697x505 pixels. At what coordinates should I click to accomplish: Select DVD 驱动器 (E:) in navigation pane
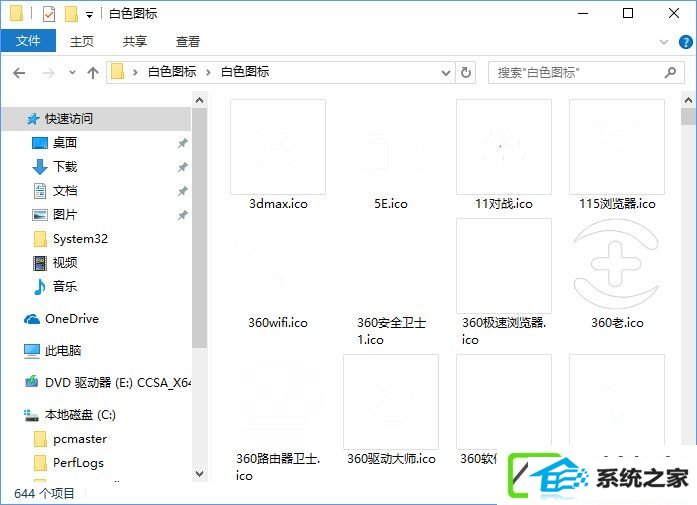[118, 383]
